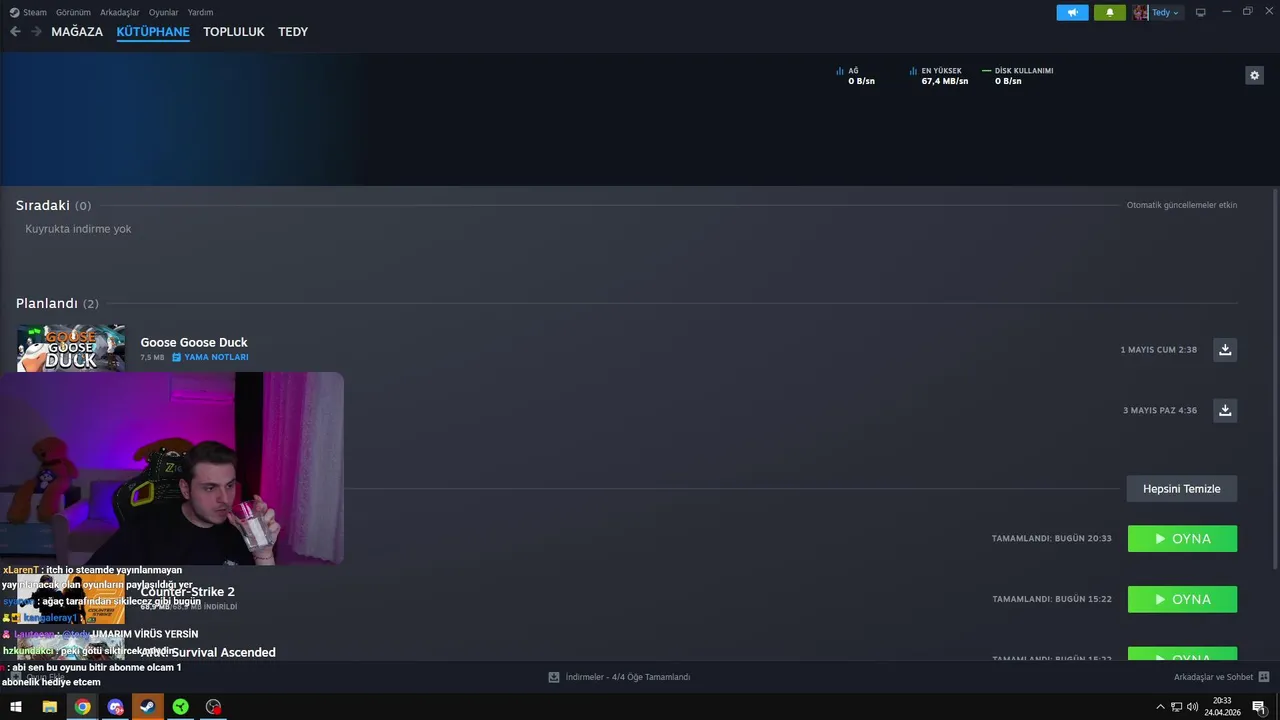Click download icon for 3 MAYIS PAZ item
The width and height of the screenshot is (1280, 720).
click(1225, 410)
